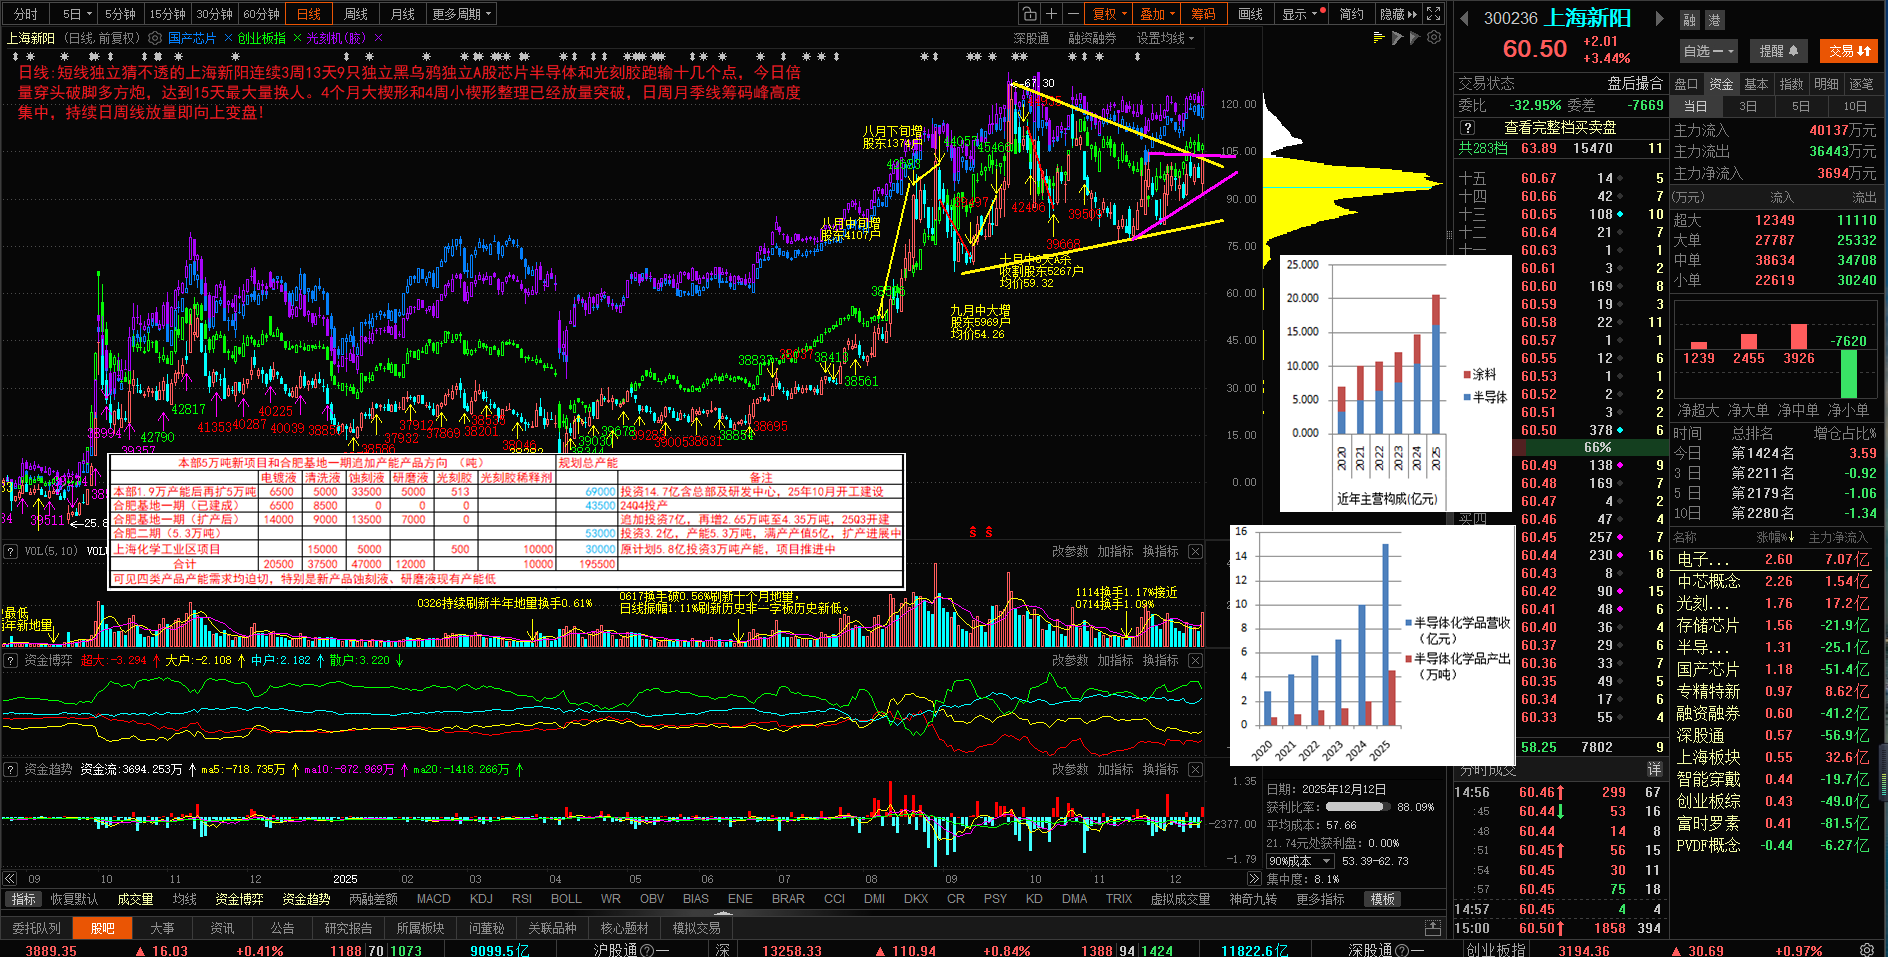Screen dimensions: 1888x957
Task: Click the 2025 bar in semiconductor revenue chart
Action: pyautogui.click(x=1385, y=634)
